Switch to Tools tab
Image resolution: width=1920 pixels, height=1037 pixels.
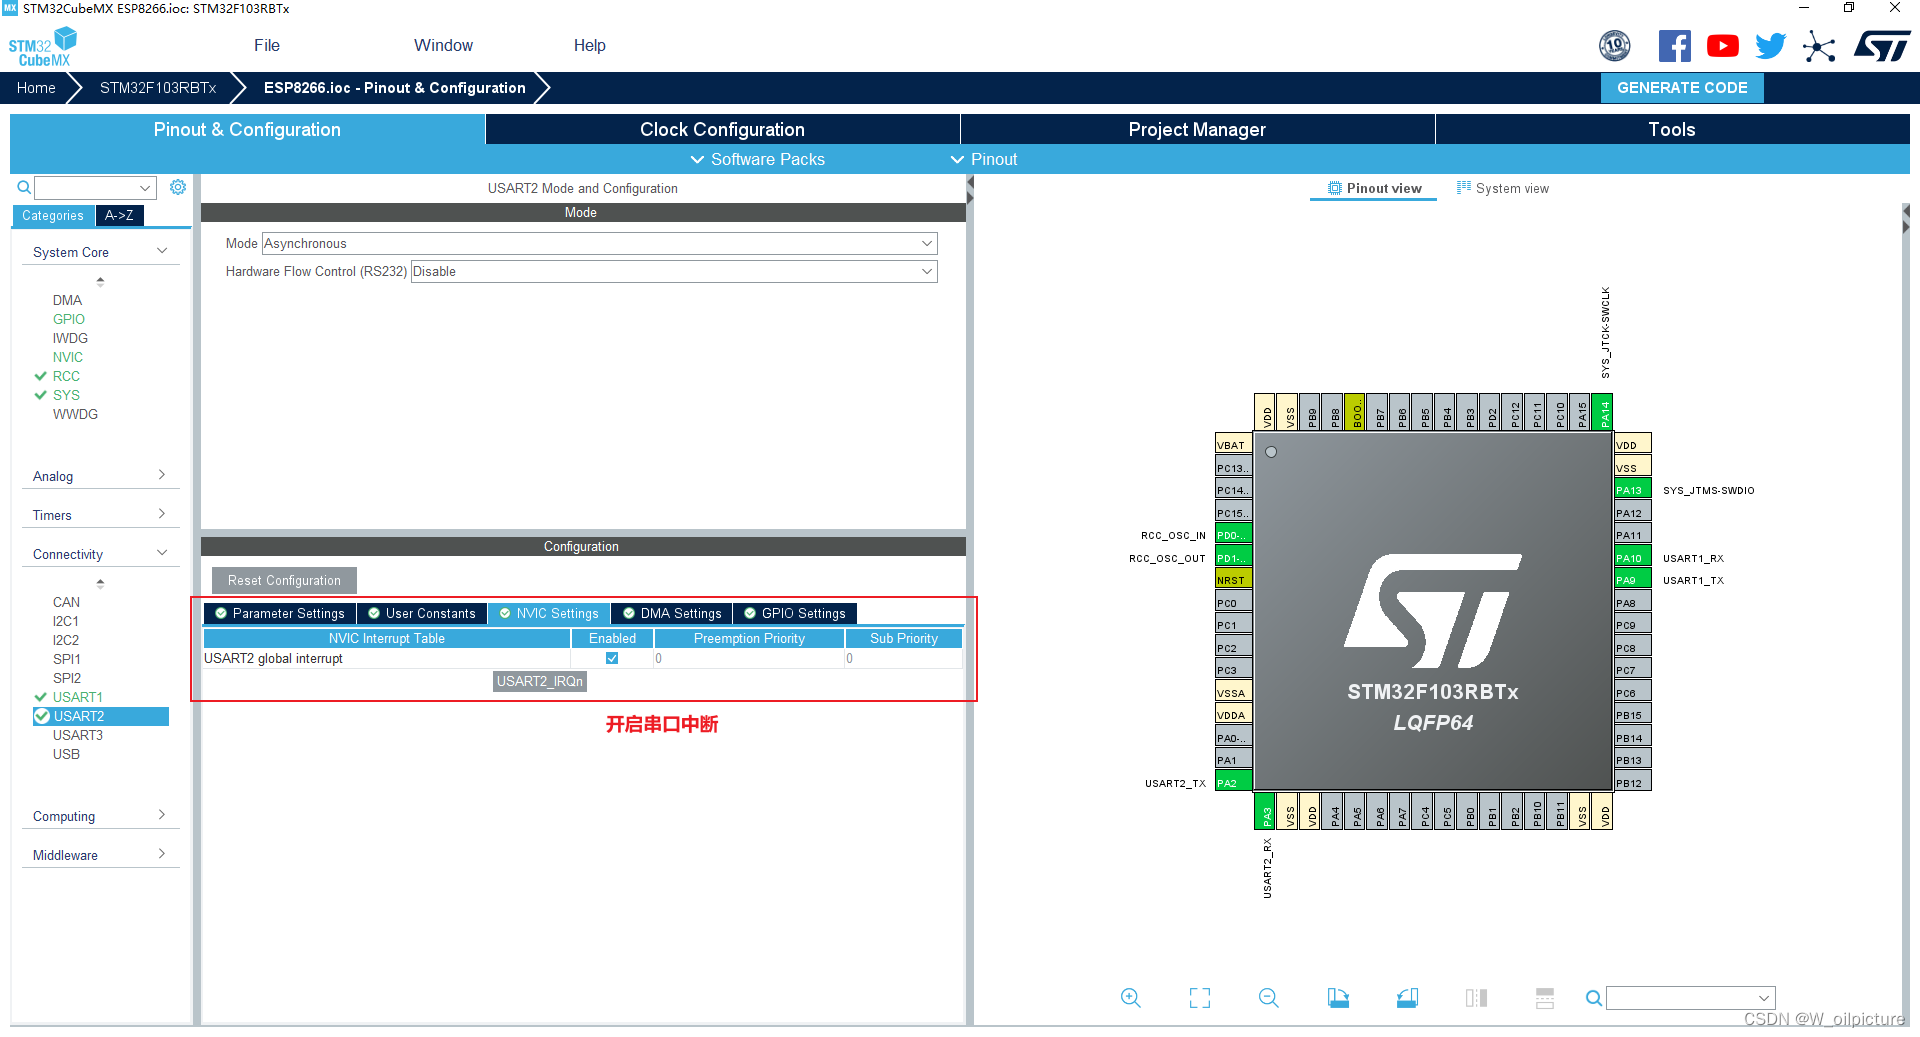tap(1672, 129)
